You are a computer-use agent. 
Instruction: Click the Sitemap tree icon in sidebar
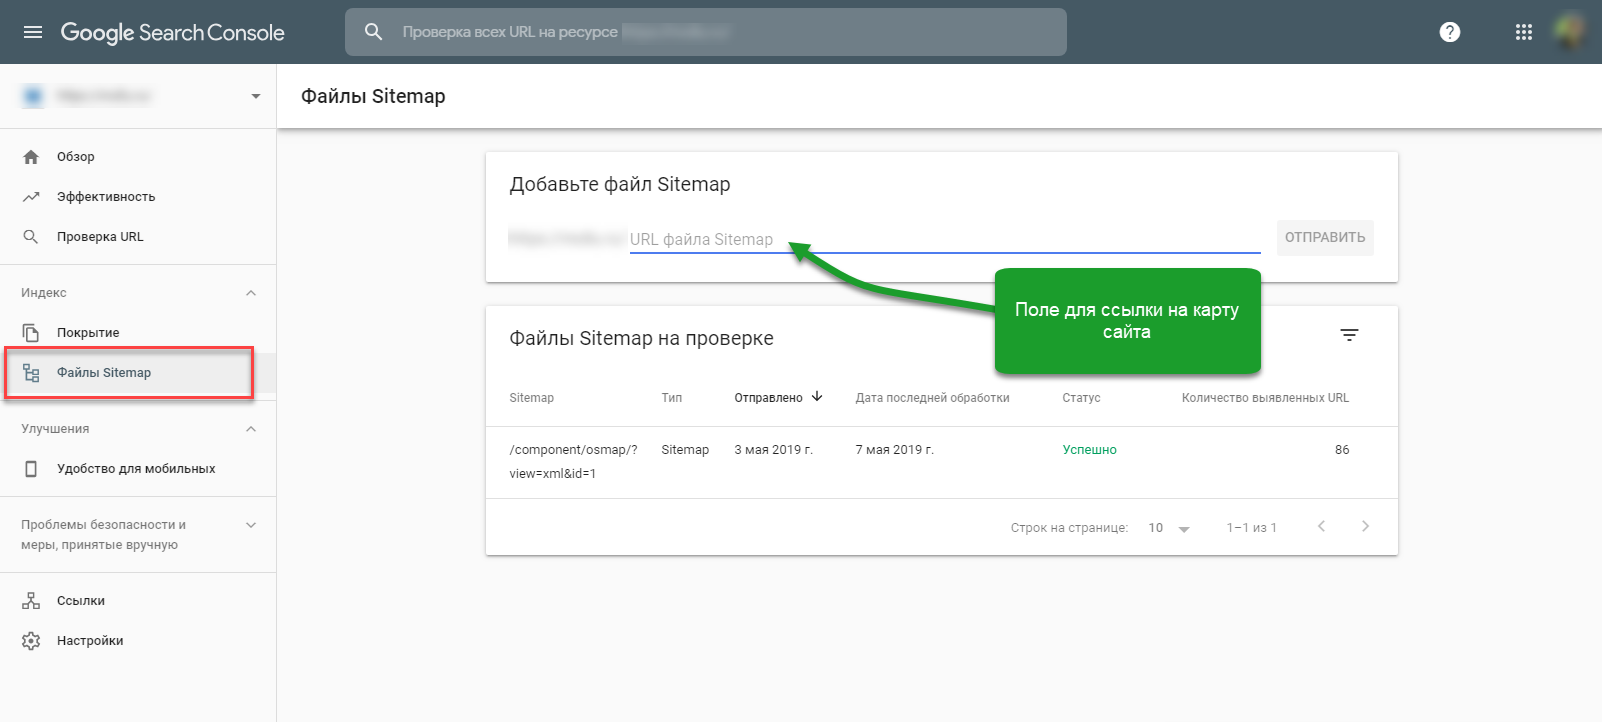31,373
